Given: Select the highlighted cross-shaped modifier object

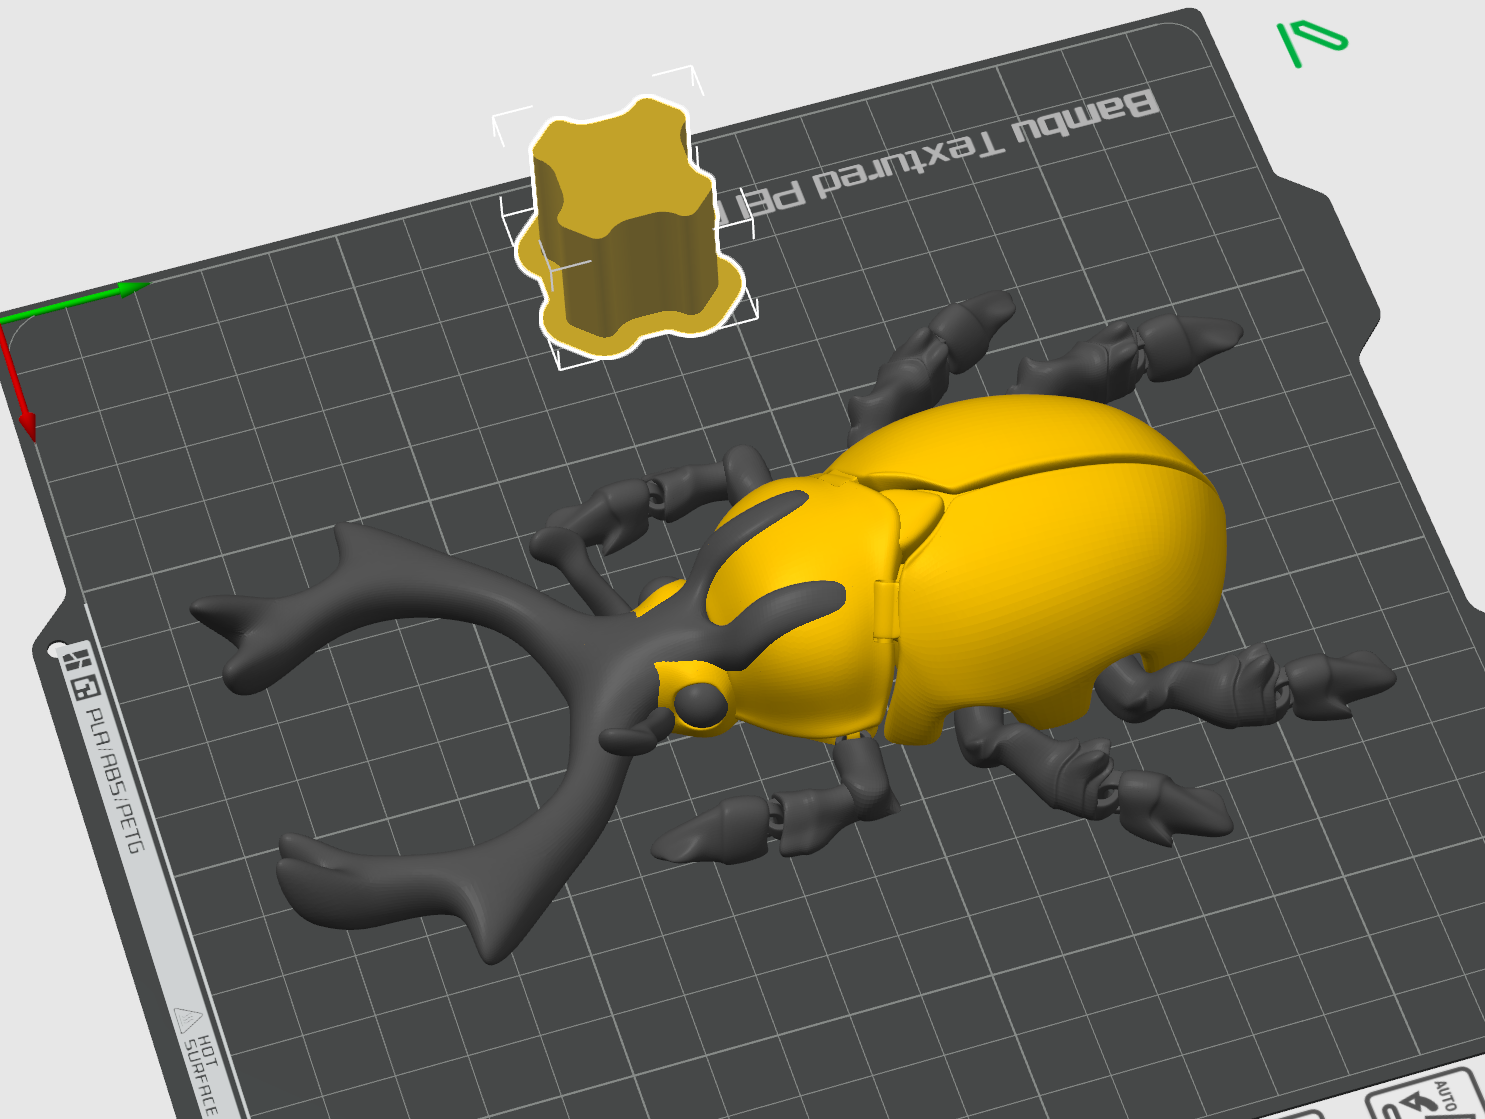Looking at the screenshot, I should click(627, 228).
